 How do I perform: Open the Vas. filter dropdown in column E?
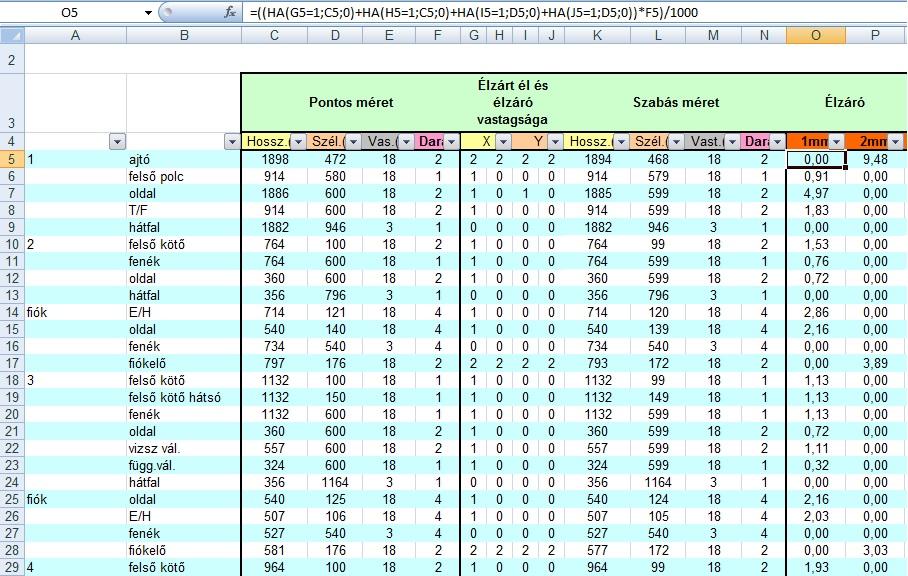click(x=406, y=142)
